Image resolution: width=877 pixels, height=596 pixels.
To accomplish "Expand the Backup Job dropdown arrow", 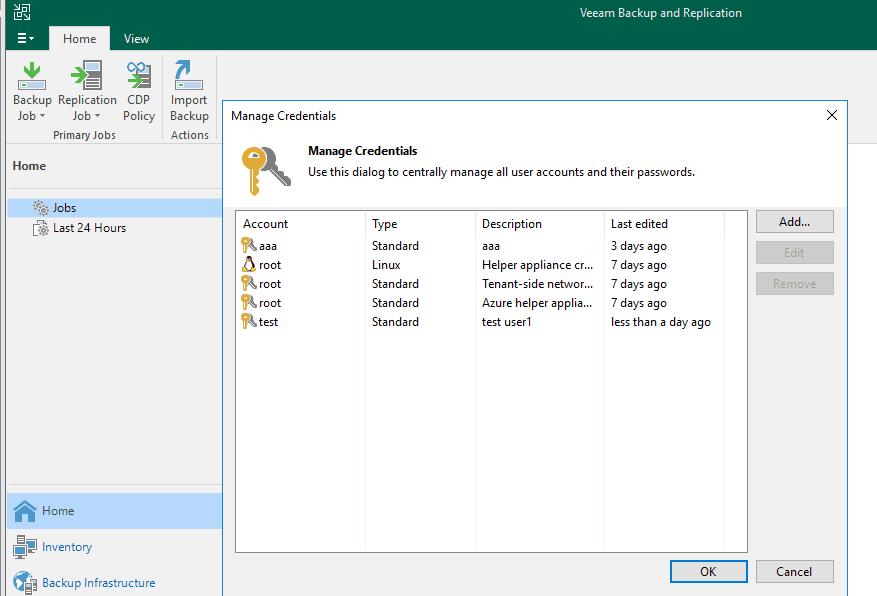I will (x=43, y=116).
